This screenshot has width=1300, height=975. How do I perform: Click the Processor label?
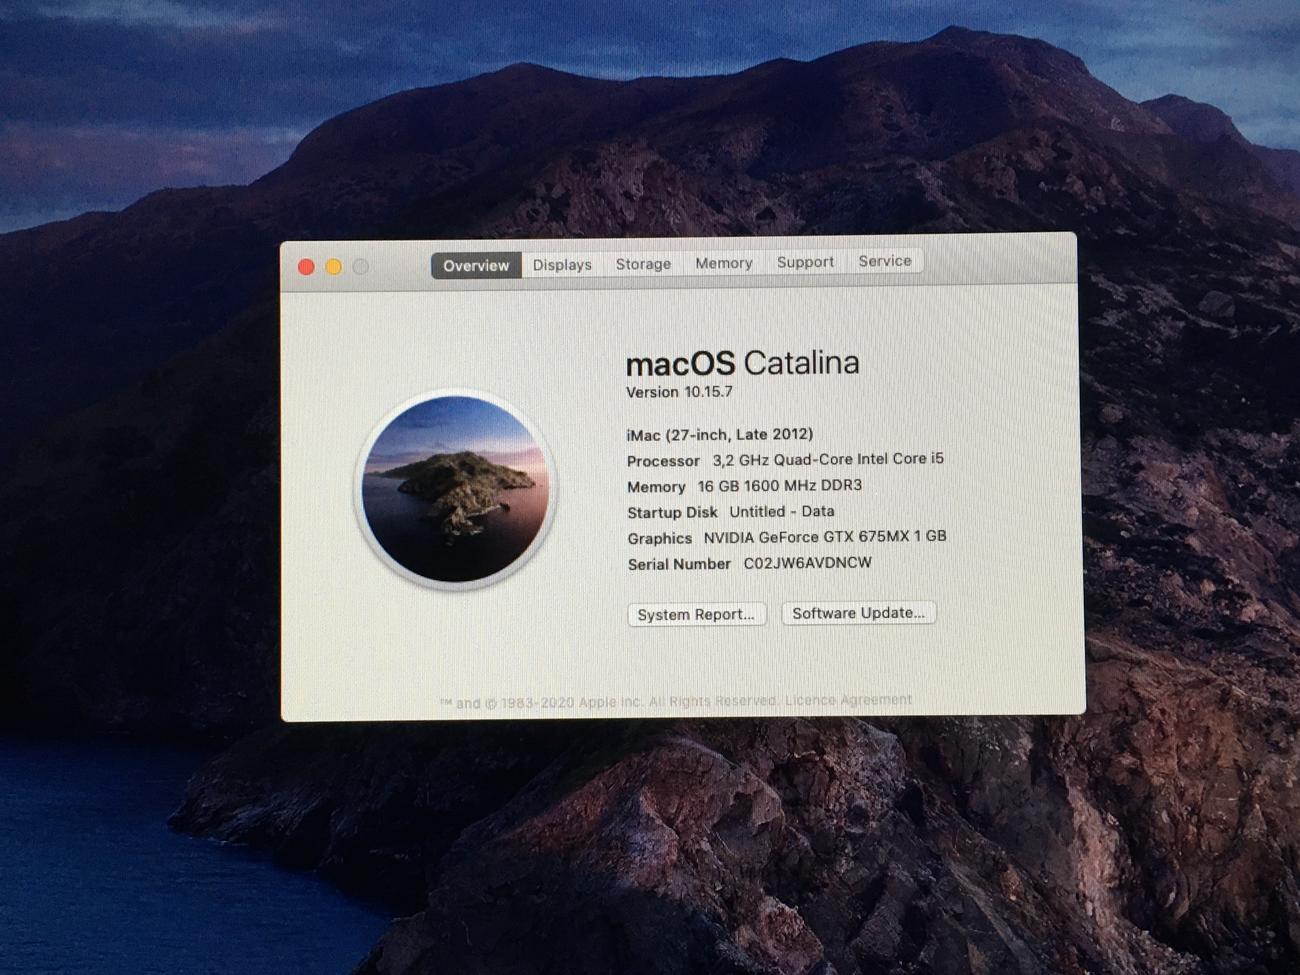(x=663, y=461)
